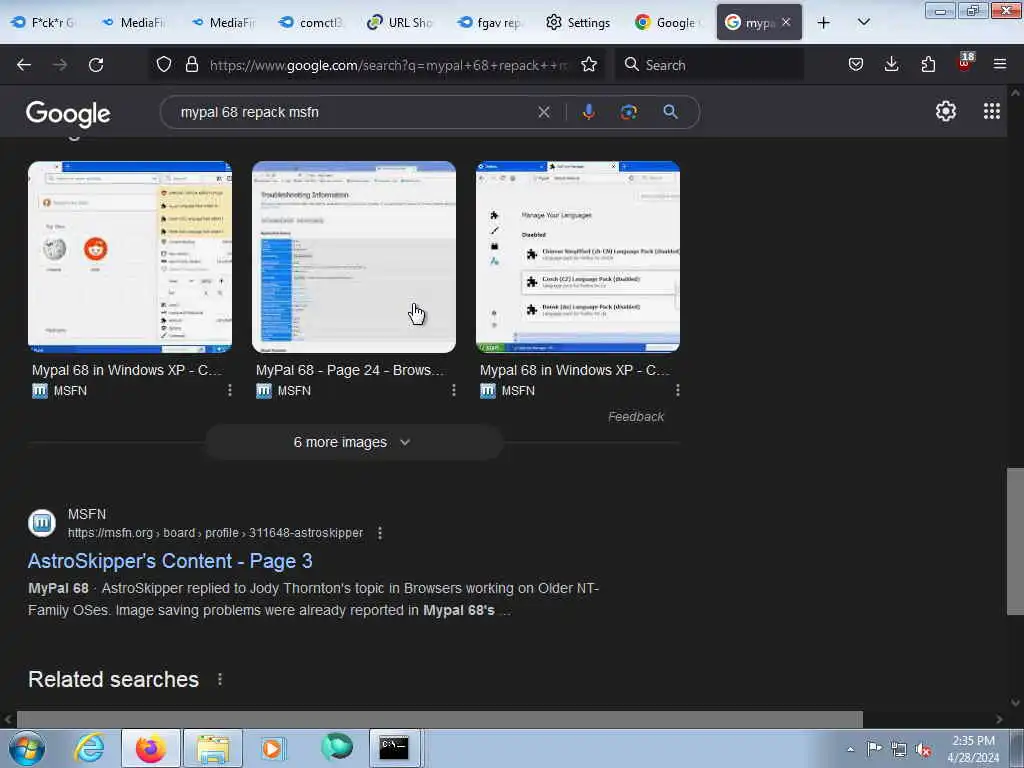Click the muted volume tray icon
Screen dimensions: 1024x768
pyautogui.click(x=923, y=749)
